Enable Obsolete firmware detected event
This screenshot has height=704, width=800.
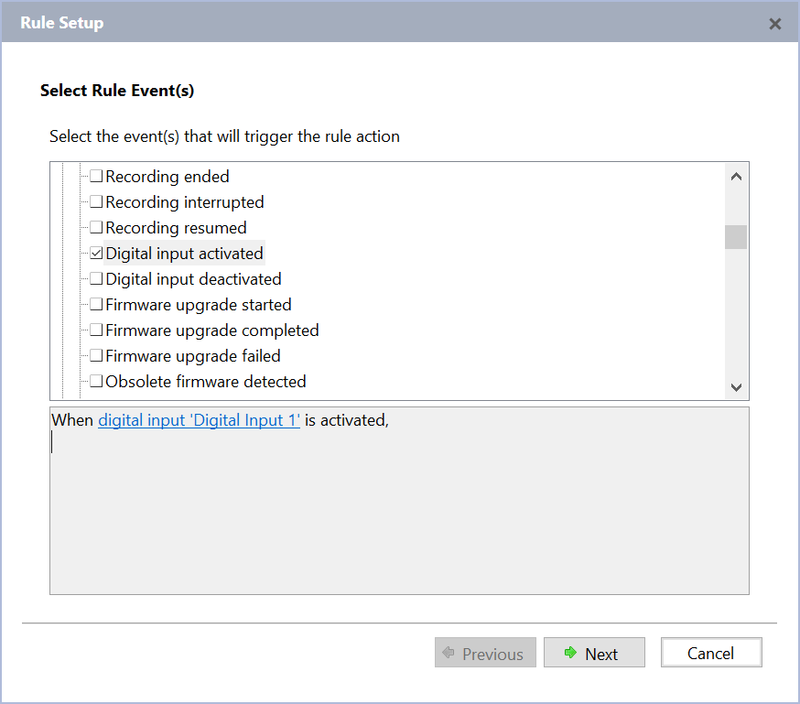click(x=97, y=381)
